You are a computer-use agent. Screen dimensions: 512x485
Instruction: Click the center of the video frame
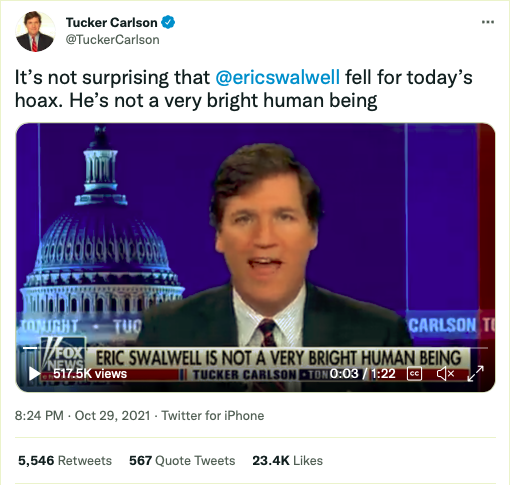coord(255,257)
